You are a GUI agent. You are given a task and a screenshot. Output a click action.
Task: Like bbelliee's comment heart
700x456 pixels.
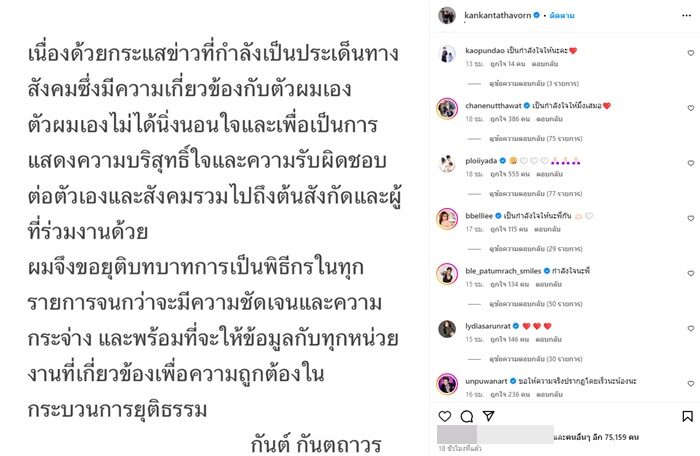point(691,218)
